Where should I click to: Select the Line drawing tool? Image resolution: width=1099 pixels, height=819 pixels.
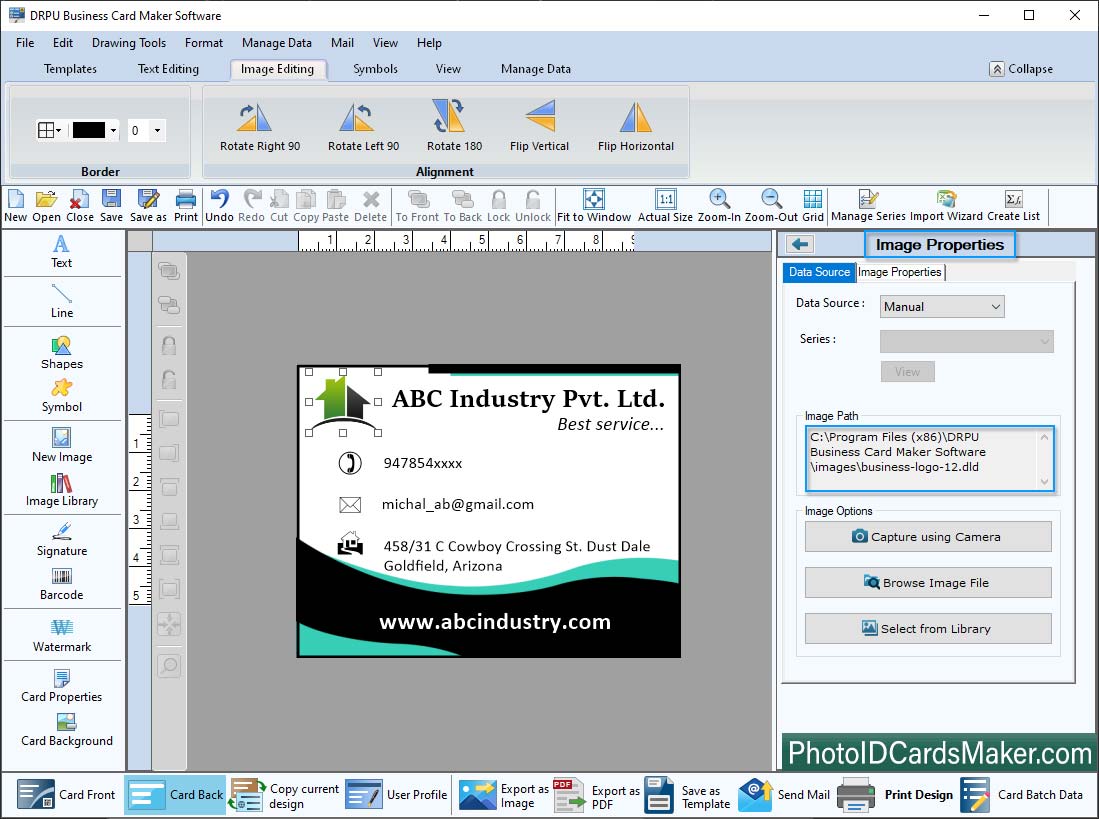coord(62,301)
